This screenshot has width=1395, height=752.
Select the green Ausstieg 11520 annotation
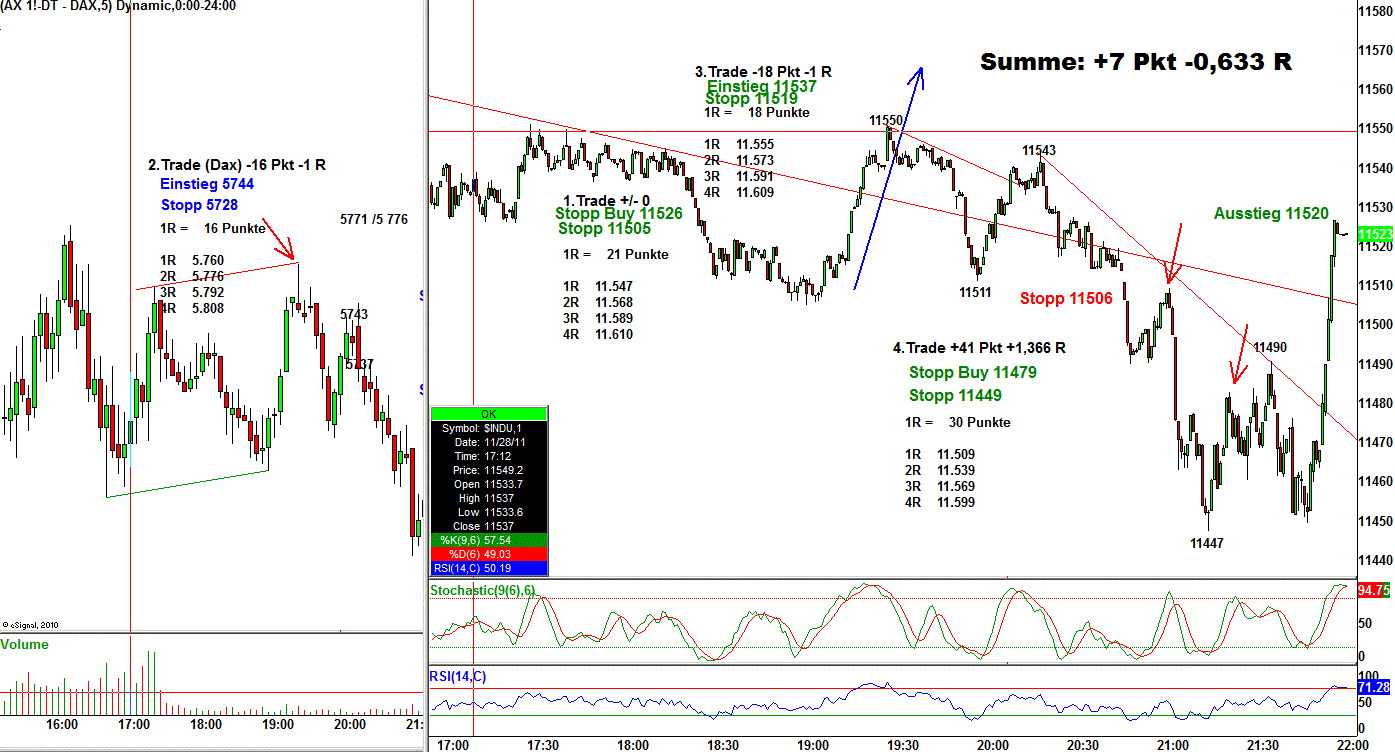pyautogui.click(x=1271, y=213)
